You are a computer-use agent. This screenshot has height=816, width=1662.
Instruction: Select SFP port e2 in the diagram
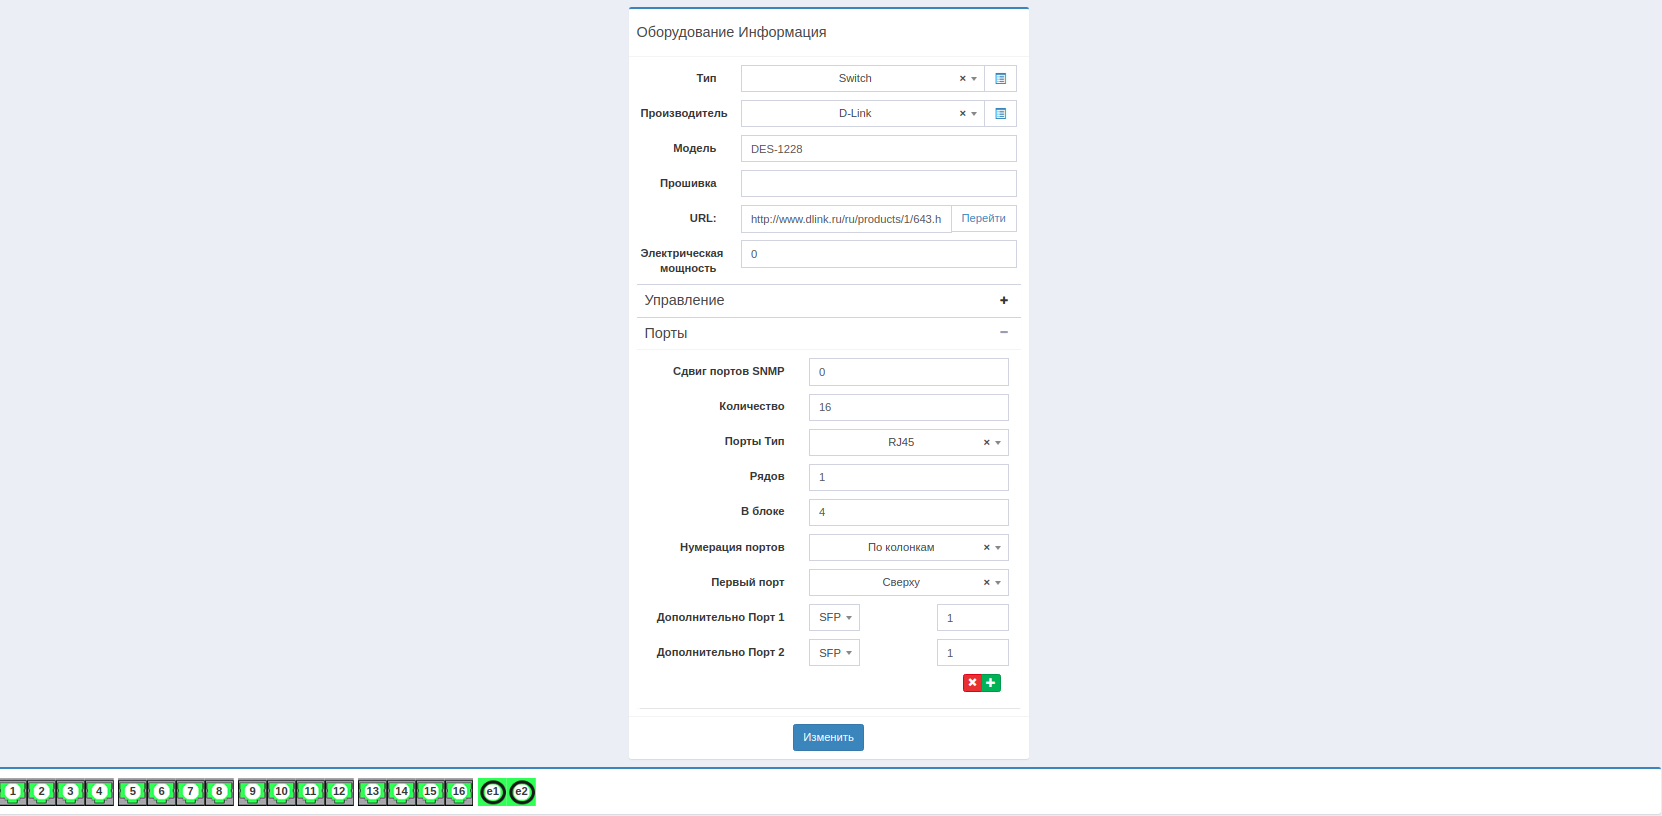(x=522, y=792)
